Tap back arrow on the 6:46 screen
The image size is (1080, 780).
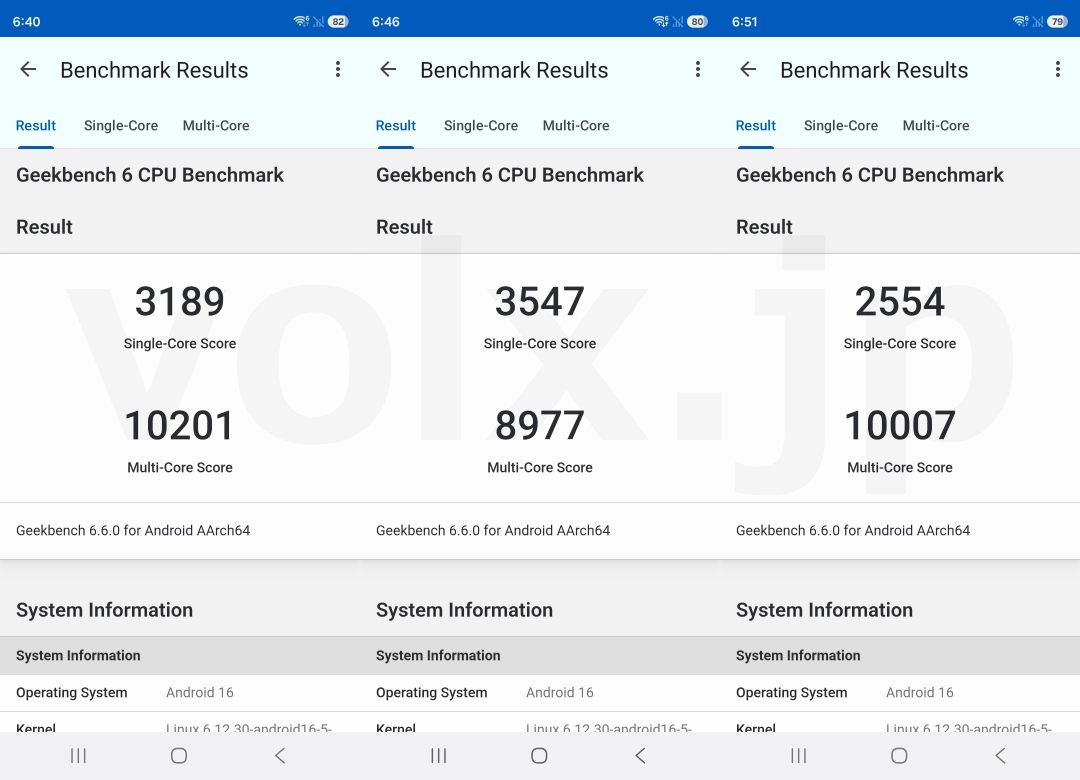pyautogui.click(x=388, y=70)
